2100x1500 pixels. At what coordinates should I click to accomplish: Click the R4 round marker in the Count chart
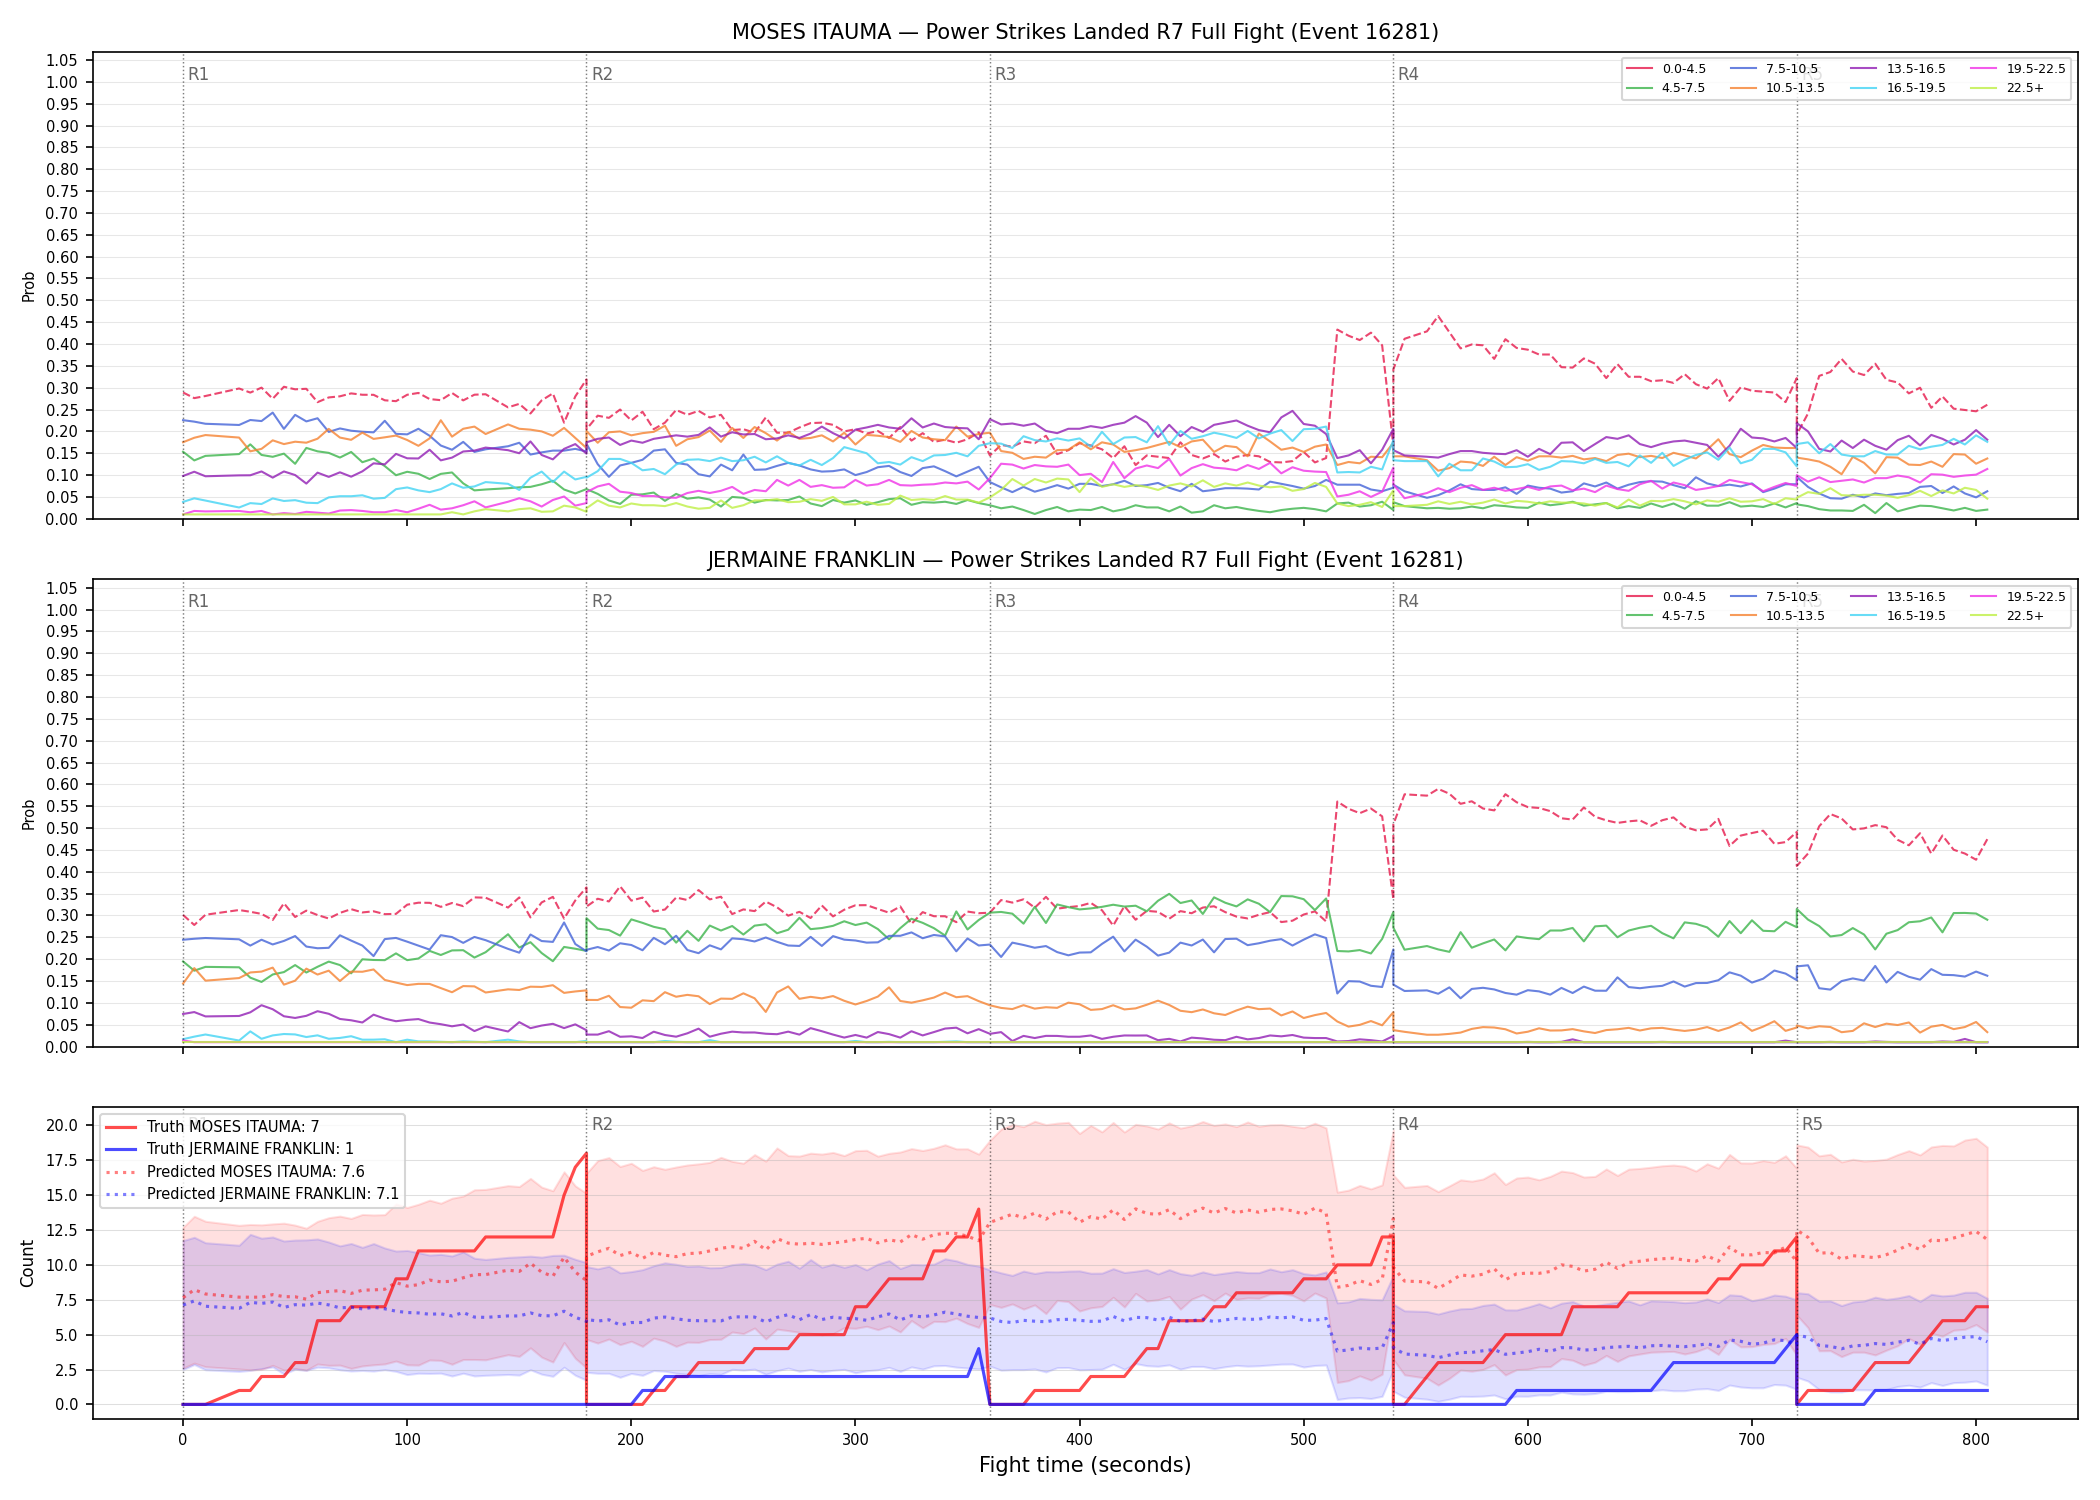click(x=1408, y=1125)
